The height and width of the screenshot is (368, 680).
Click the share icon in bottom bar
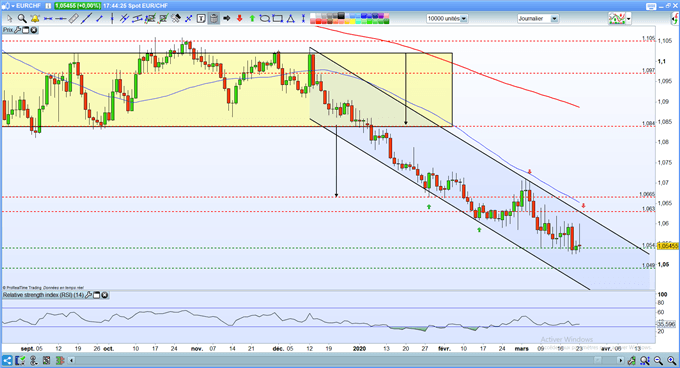(7, 361)
